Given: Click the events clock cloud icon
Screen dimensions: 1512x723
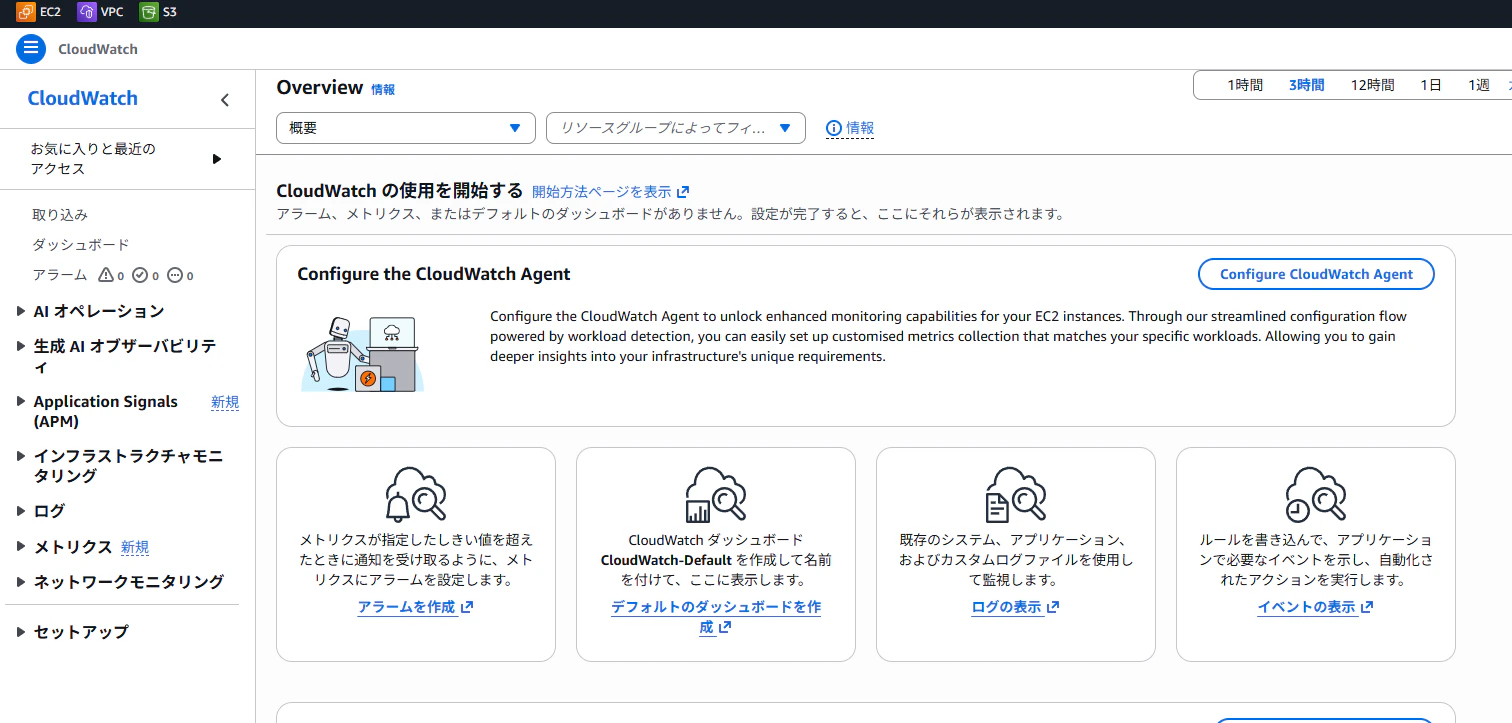Looking at the screenshot, I should tap(1315, 494).
